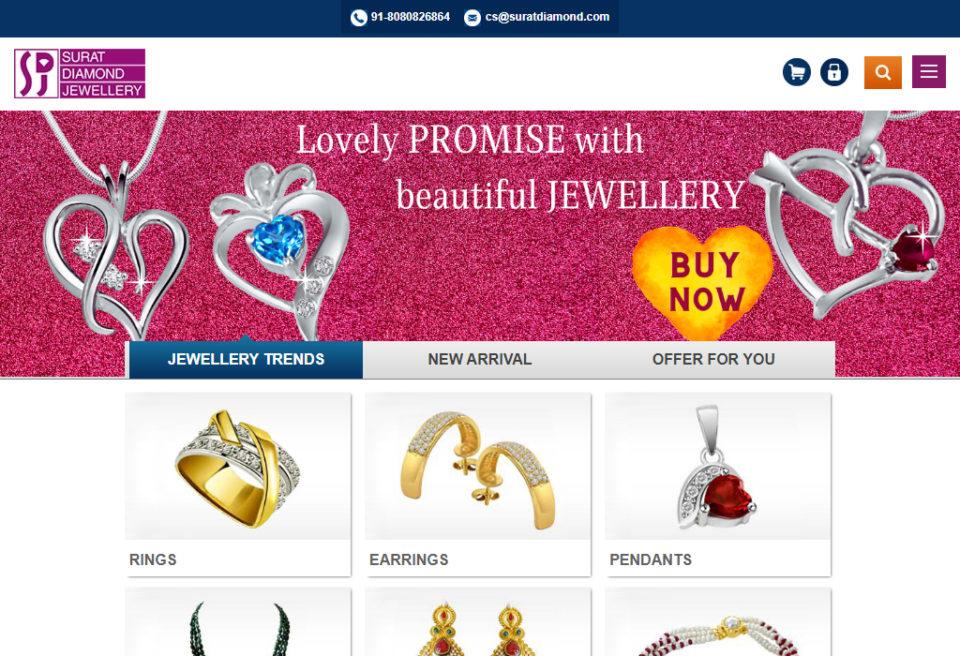Image resolution: width=960 pixels, height=656 pixels.
Task: Expand the purple hamburger menu
Action: [x=929, y=72]
